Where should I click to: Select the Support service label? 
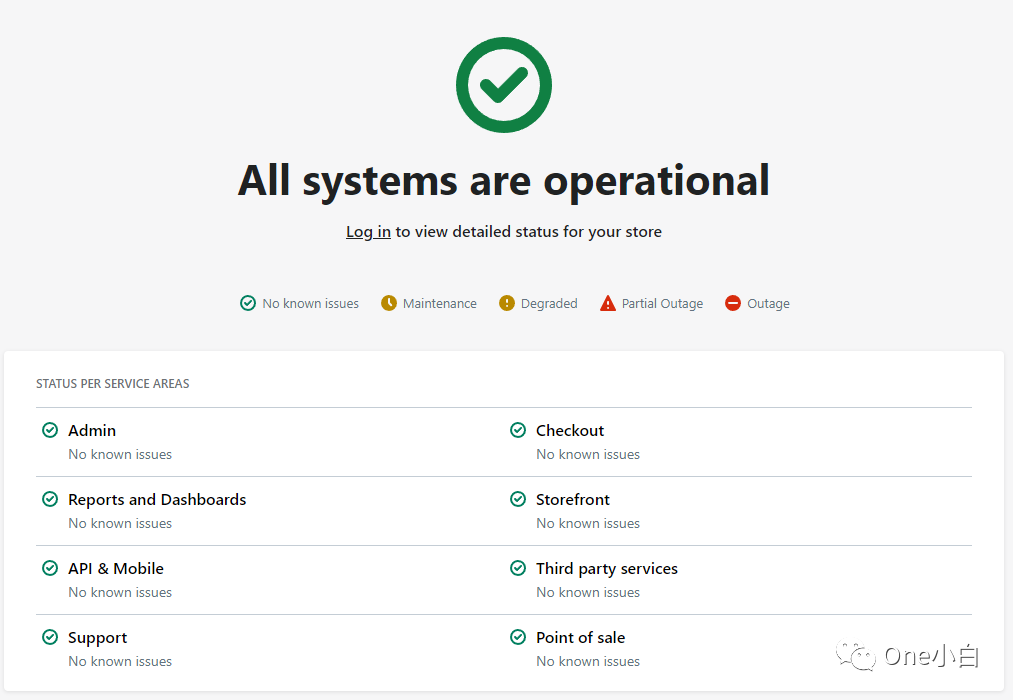tap(97, 637)
